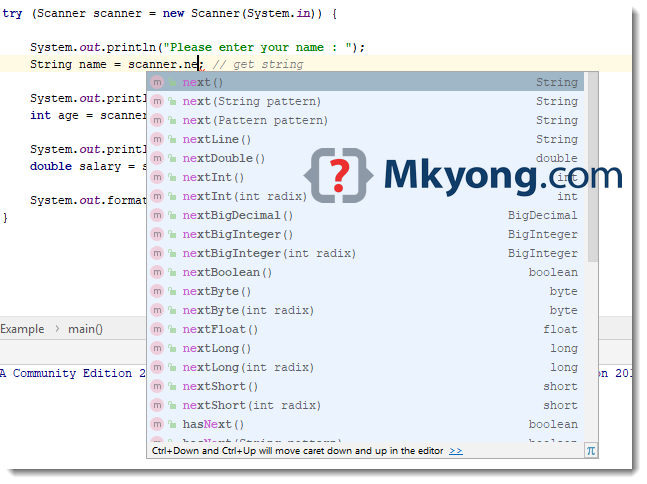This screenshot has height=484, width=647.
Task: Click method icon beside nextBoolean()
Action: click(x=157, y=272)
